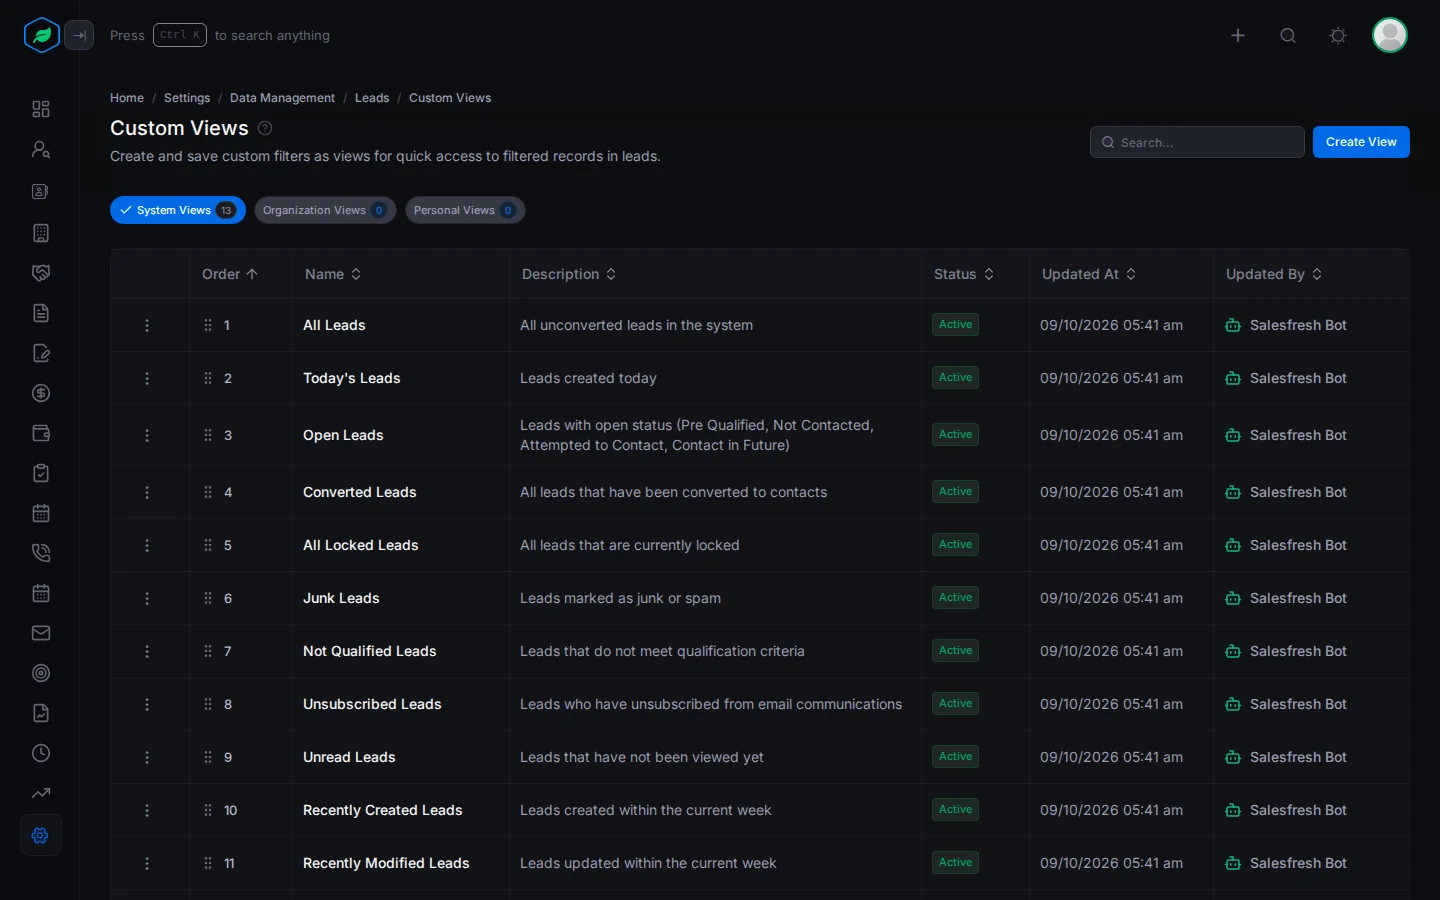Open the dashboard grid icon in sidebar
Screen dimensions: 1440x900
pyautogui.click(x=41, y=109)
